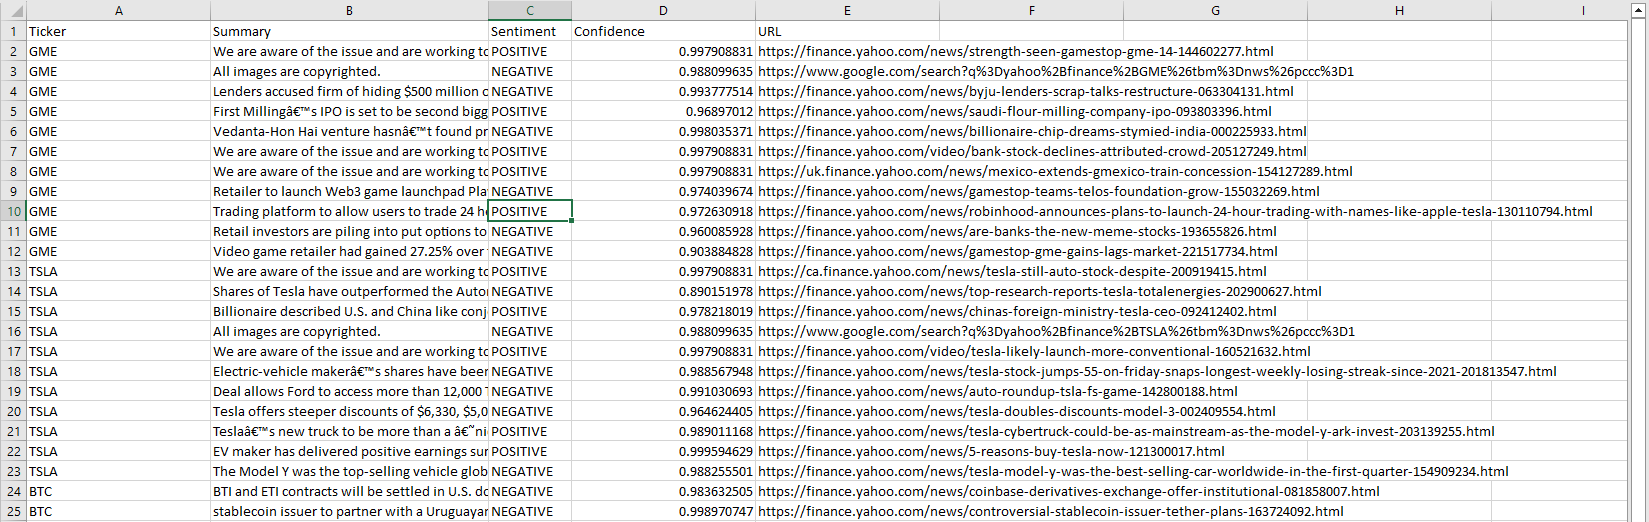Select column D header
This screenshot has width=1649, height=522.
[663, 10]
